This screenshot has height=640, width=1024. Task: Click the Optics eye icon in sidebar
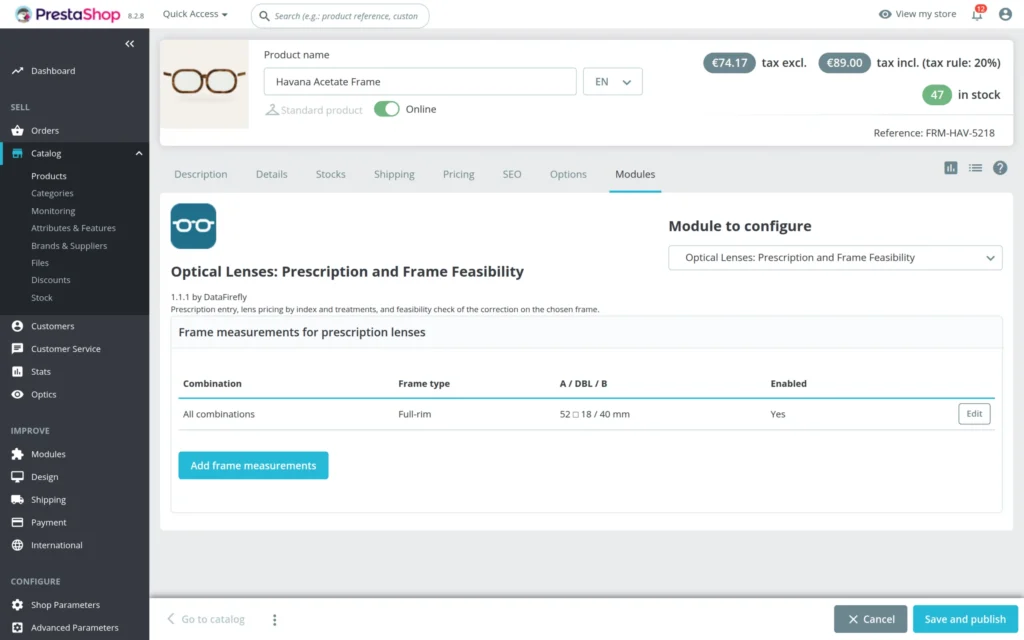pos(18,394)
